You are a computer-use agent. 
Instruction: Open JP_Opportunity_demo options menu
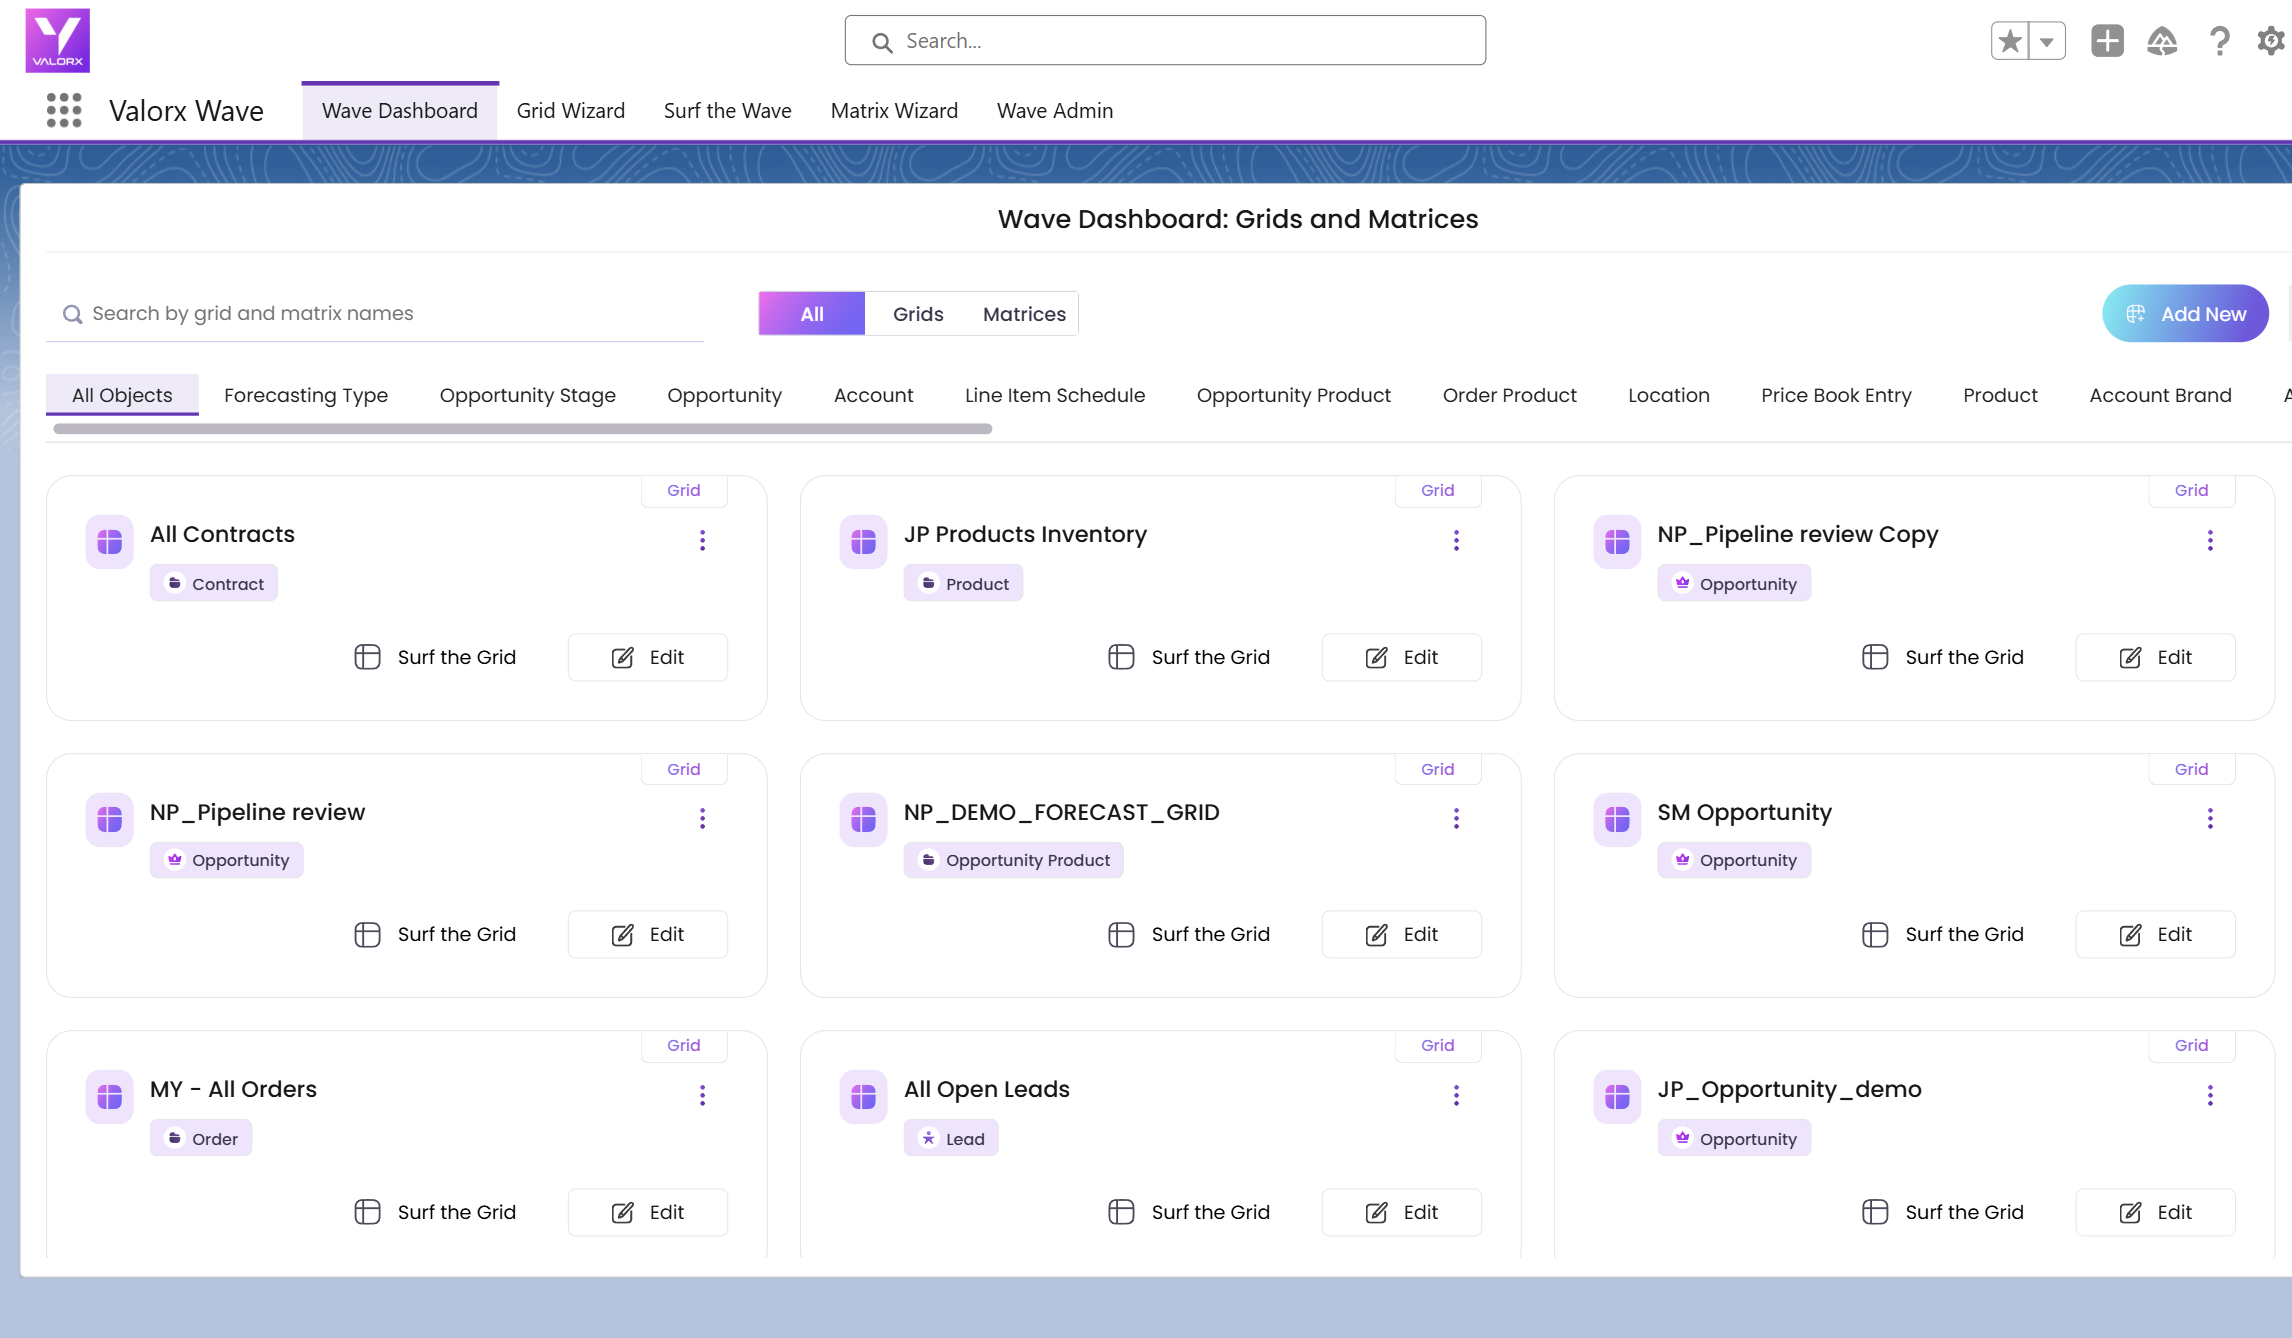coord(2211,1095)
